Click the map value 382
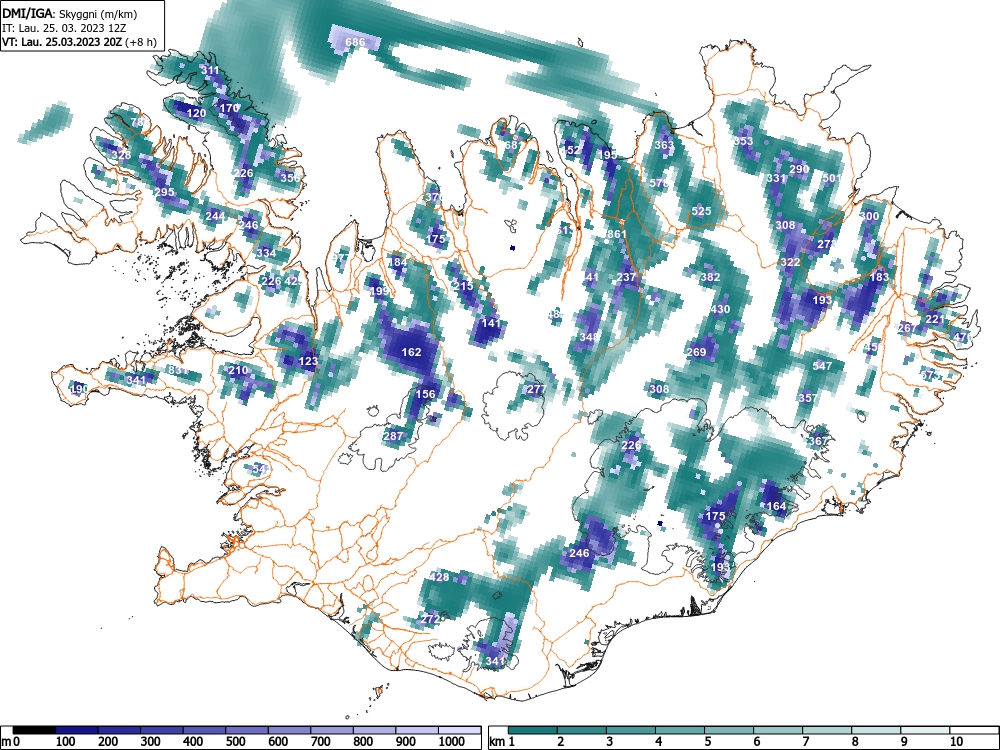Viewport: 1000px width, 750px height. 710,277
